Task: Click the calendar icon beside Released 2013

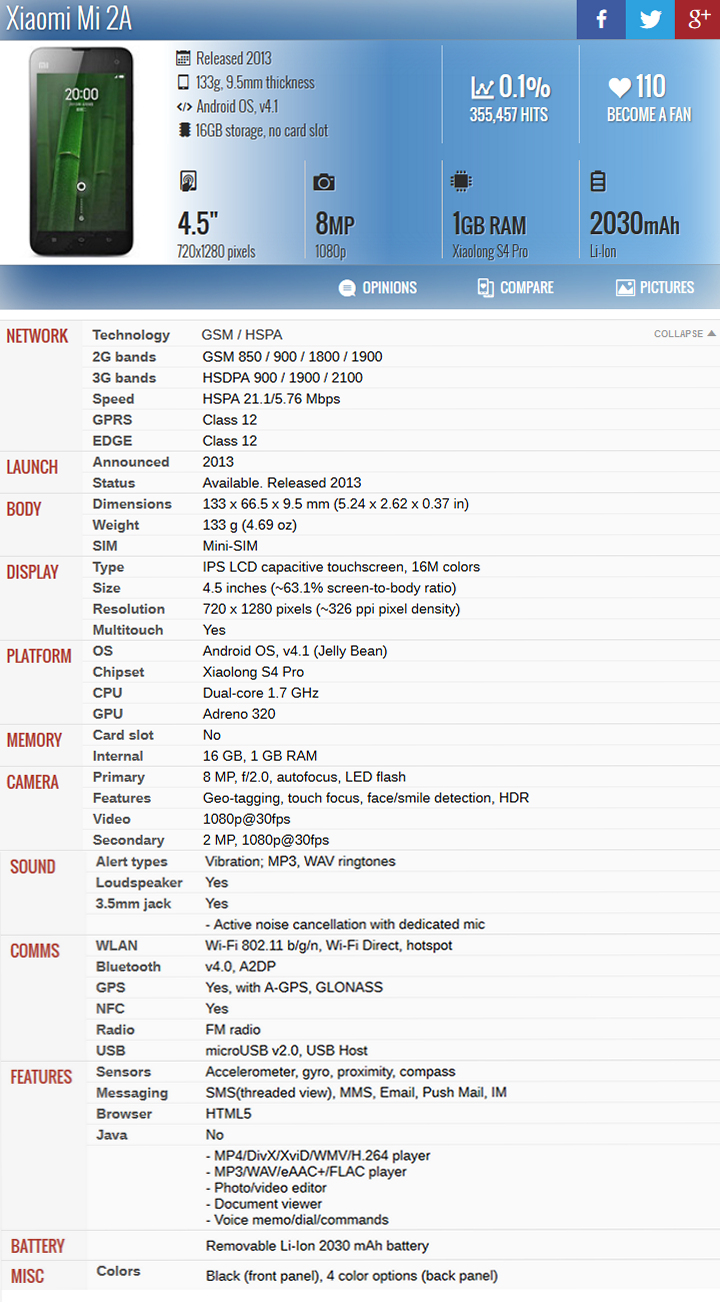Action: click(x=183, y=58)
